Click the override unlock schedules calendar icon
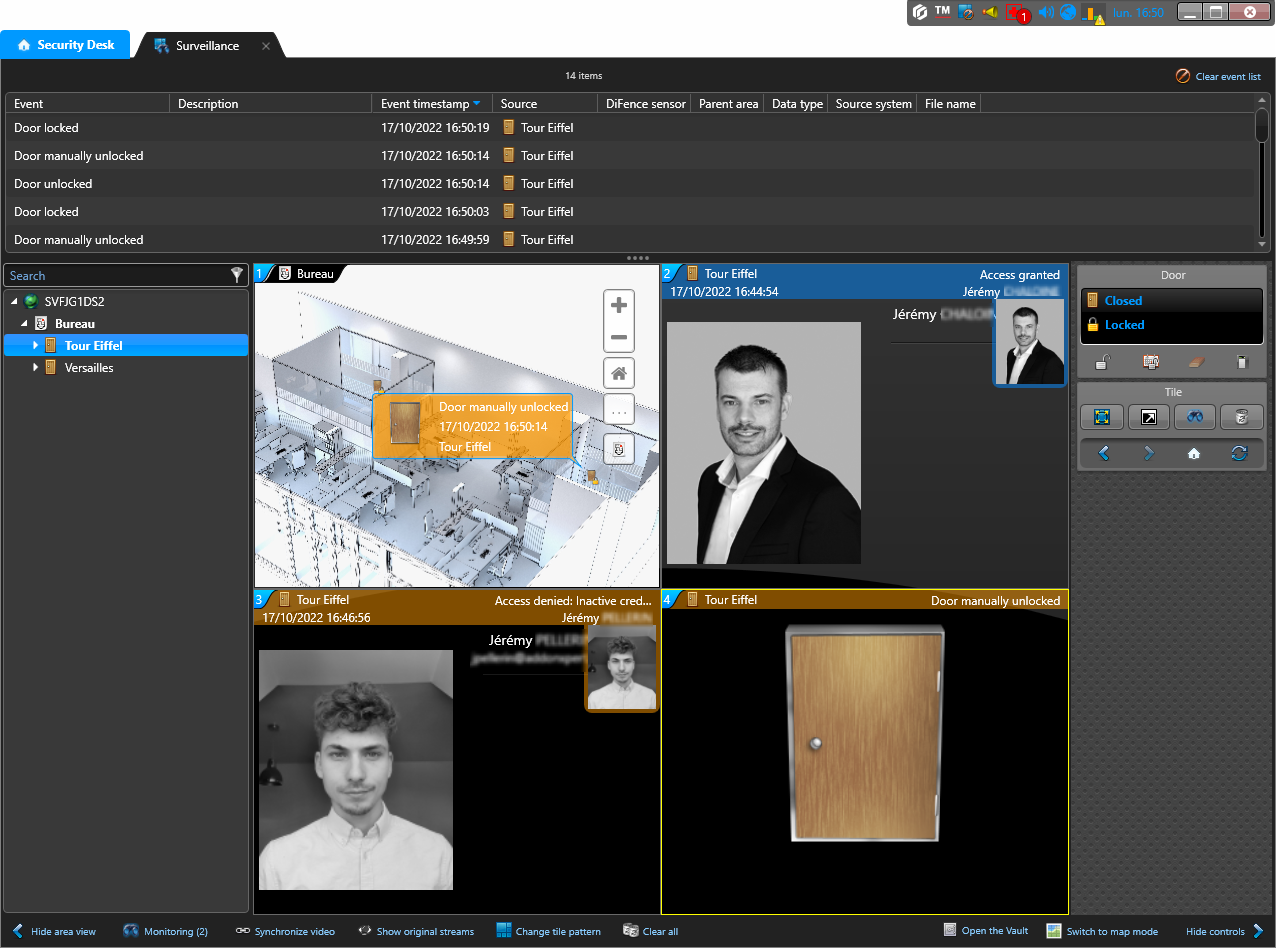This screenshot has width=1276, height=948. click(x=1150, y=362)
